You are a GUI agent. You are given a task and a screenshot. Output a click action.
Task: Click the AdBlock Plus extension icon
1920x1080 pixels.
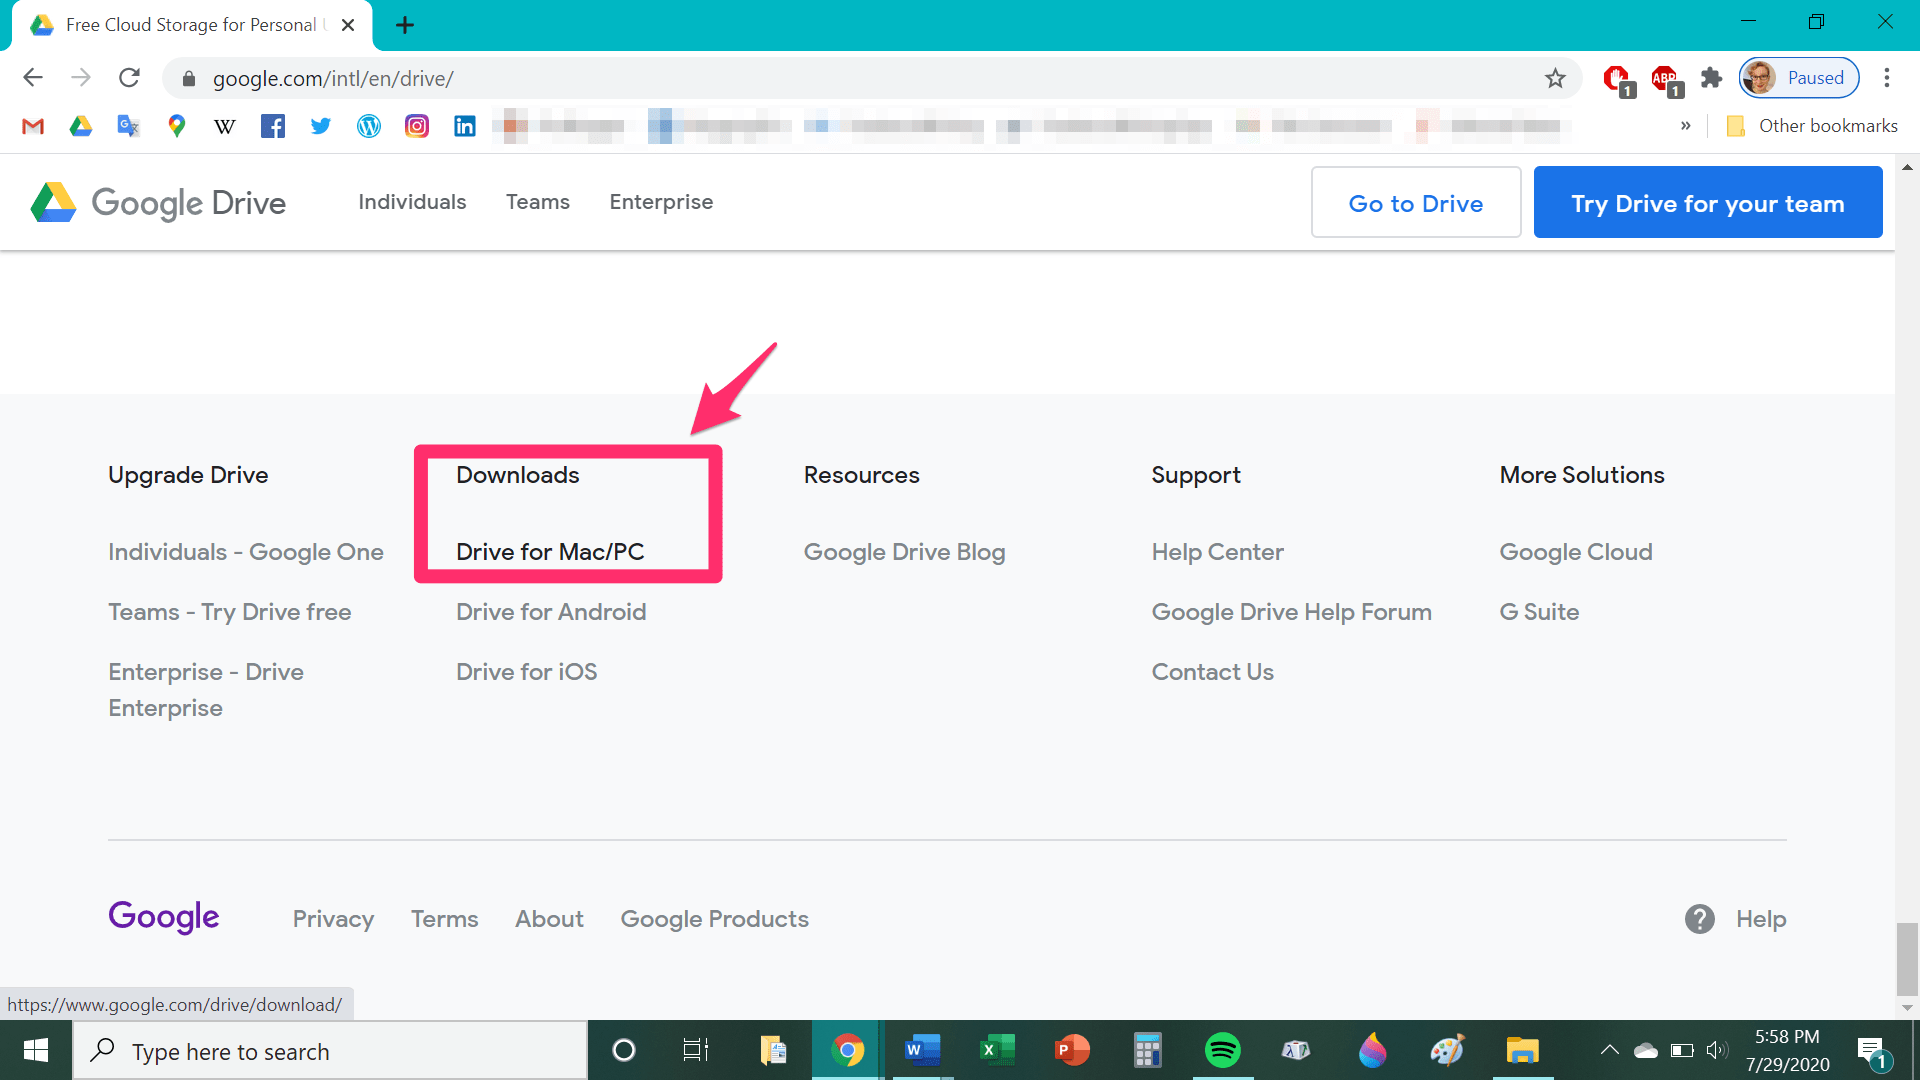[x=1665, y=78]
